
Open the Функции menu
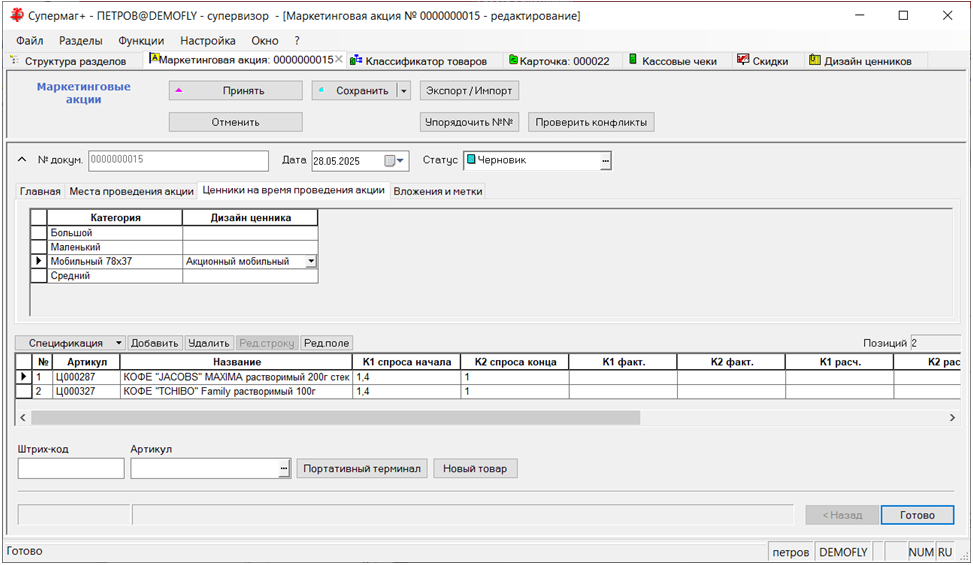point(141,41)
